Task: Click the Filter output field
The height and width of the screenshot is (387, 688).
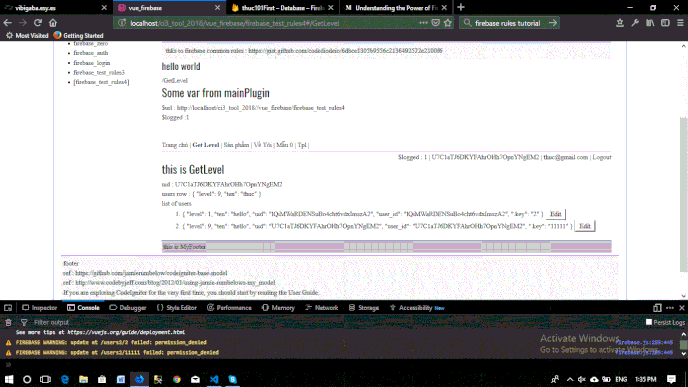Action: click(x=51, y=322)
